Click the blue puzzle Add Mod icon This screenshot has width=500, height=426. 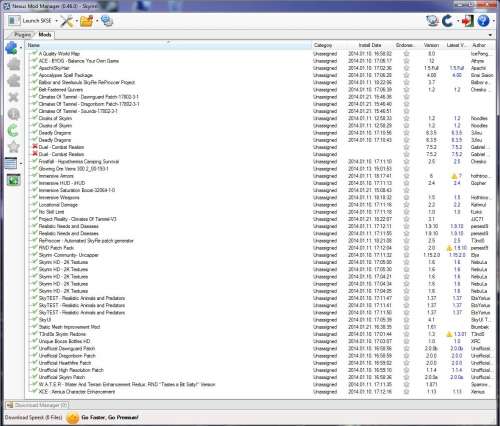pos(12,48)
